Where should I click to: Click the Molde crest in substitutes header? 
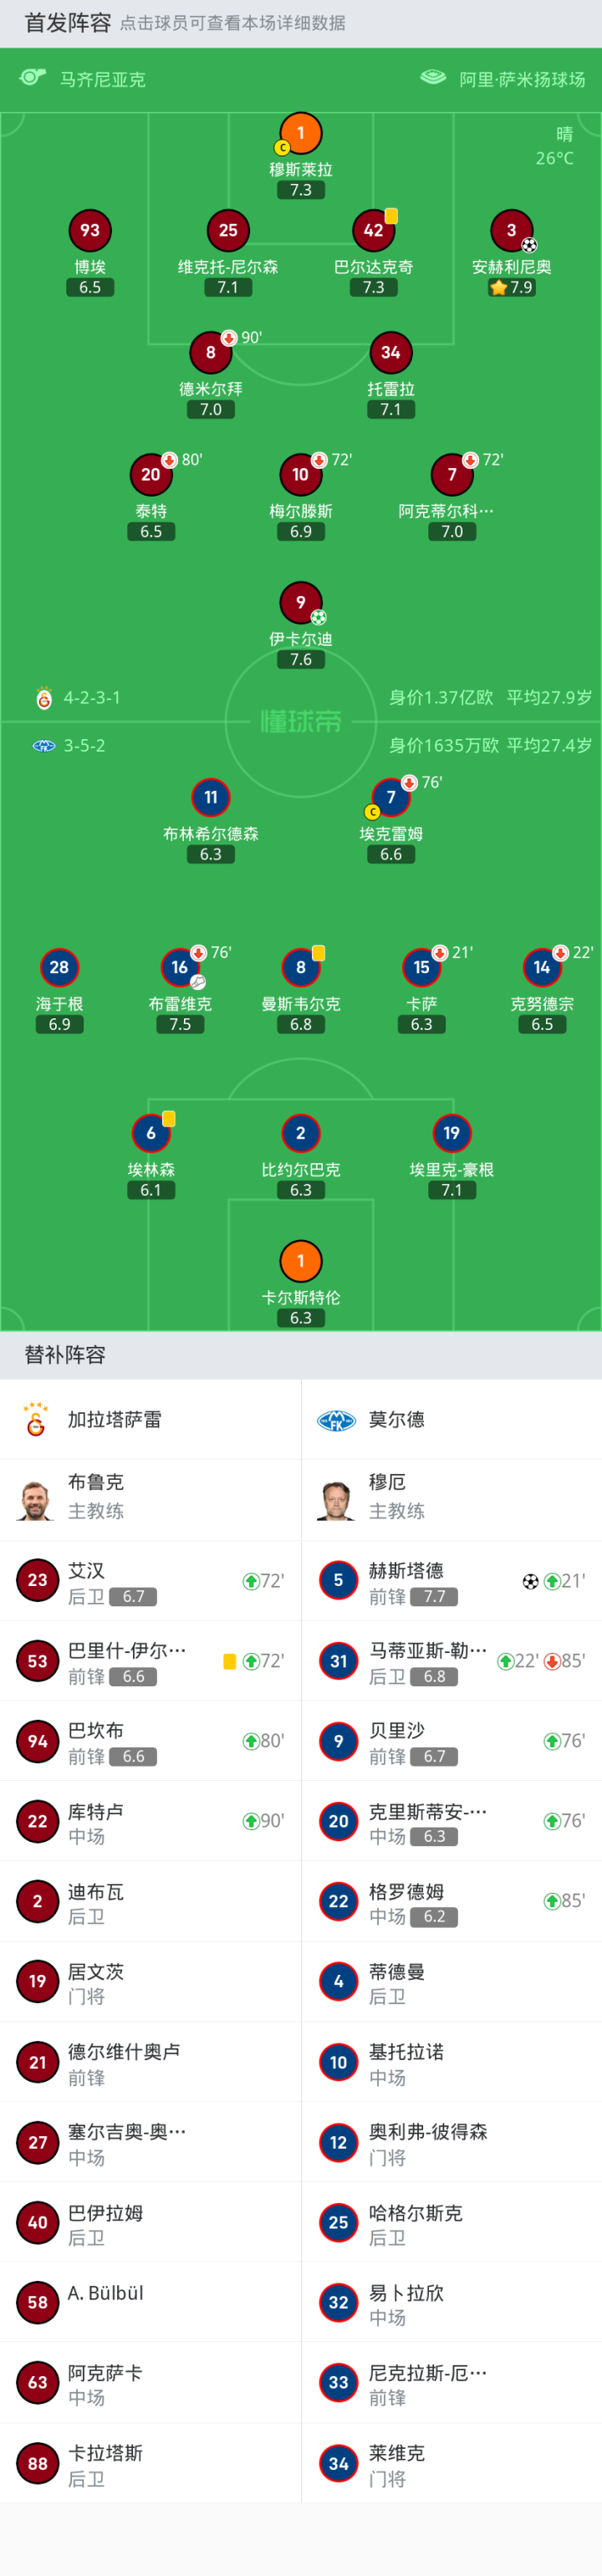337,1419
